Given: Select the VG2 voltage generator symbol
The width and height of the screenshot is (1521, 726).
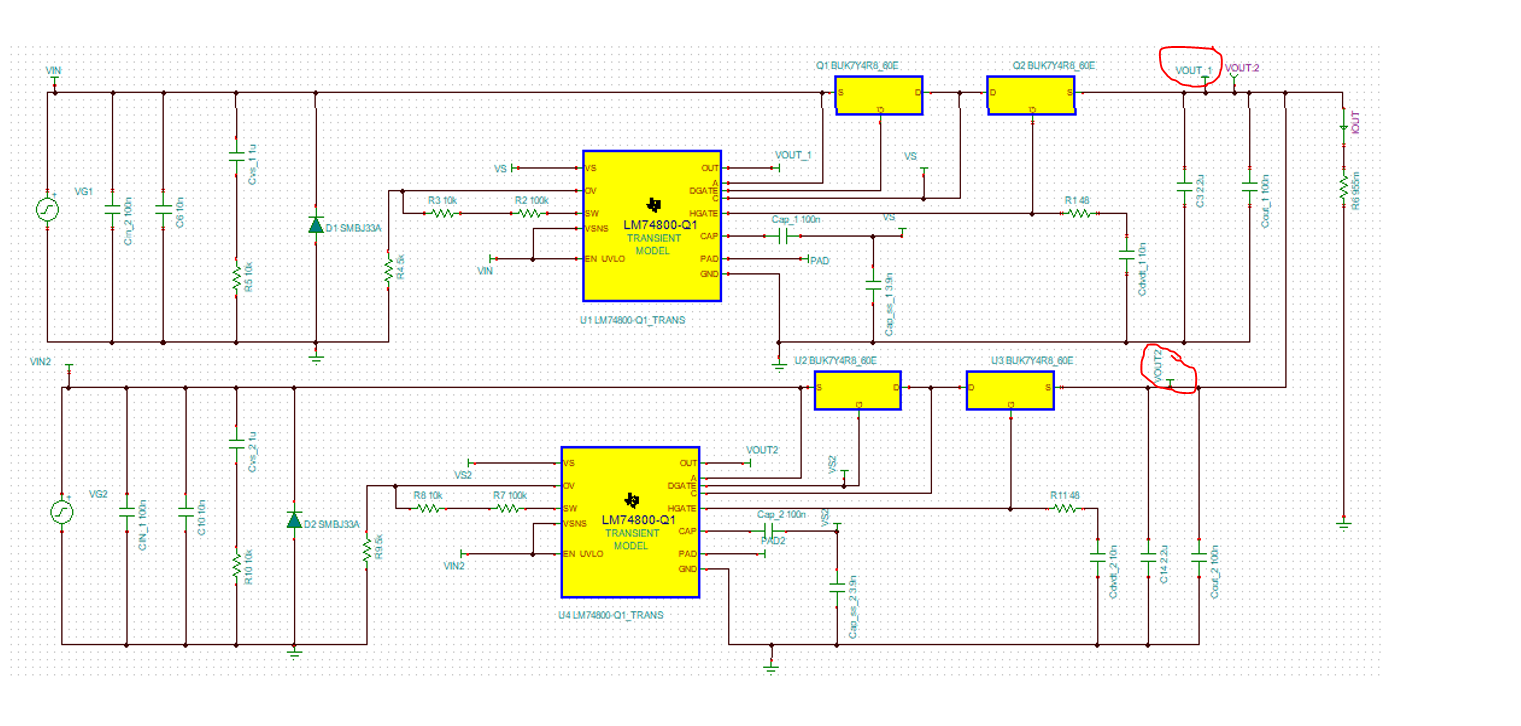Looking at the screenshot, I should 62,512.
